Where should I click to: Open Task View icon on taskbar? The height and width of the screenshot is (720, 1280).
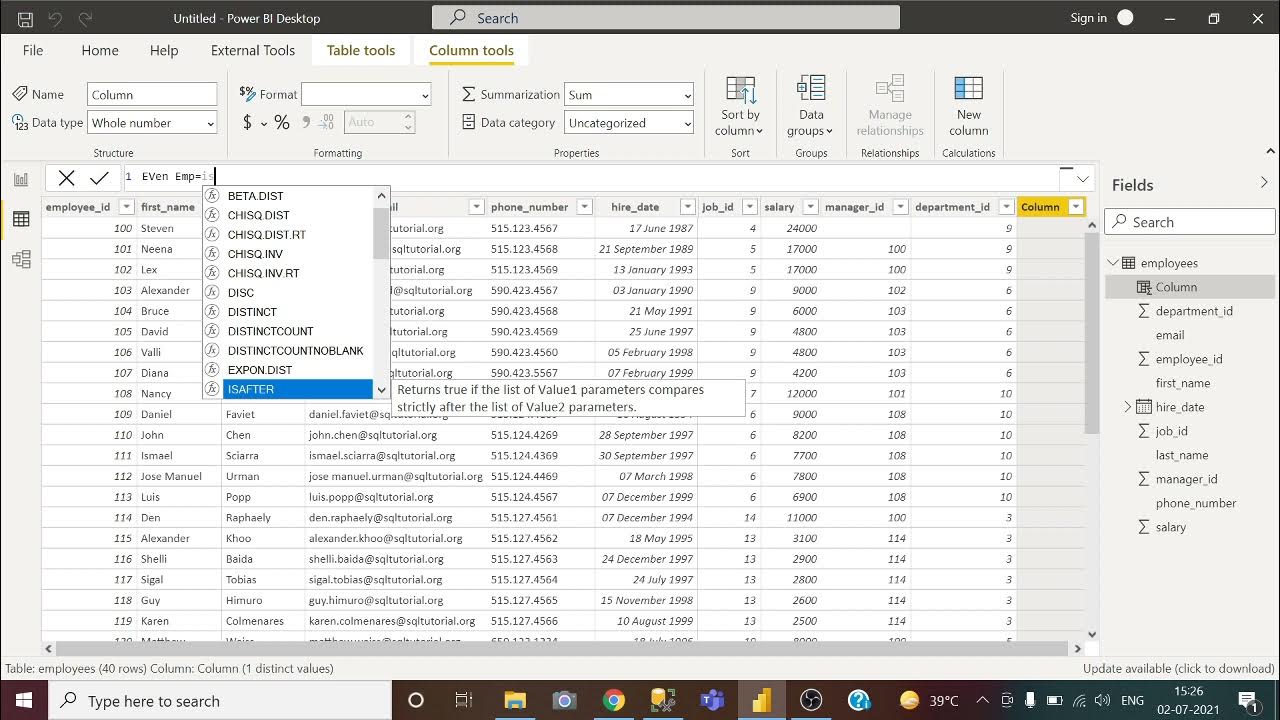464,700
